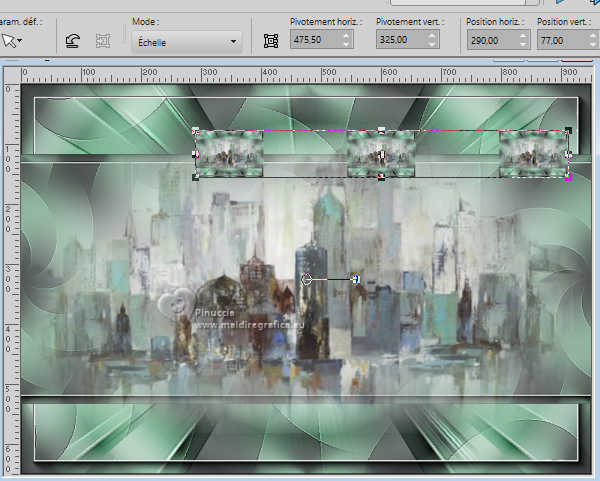Increase the Position horiz. value with up arrow
Viewport: 600px width, 481px height.
point(524,36)
